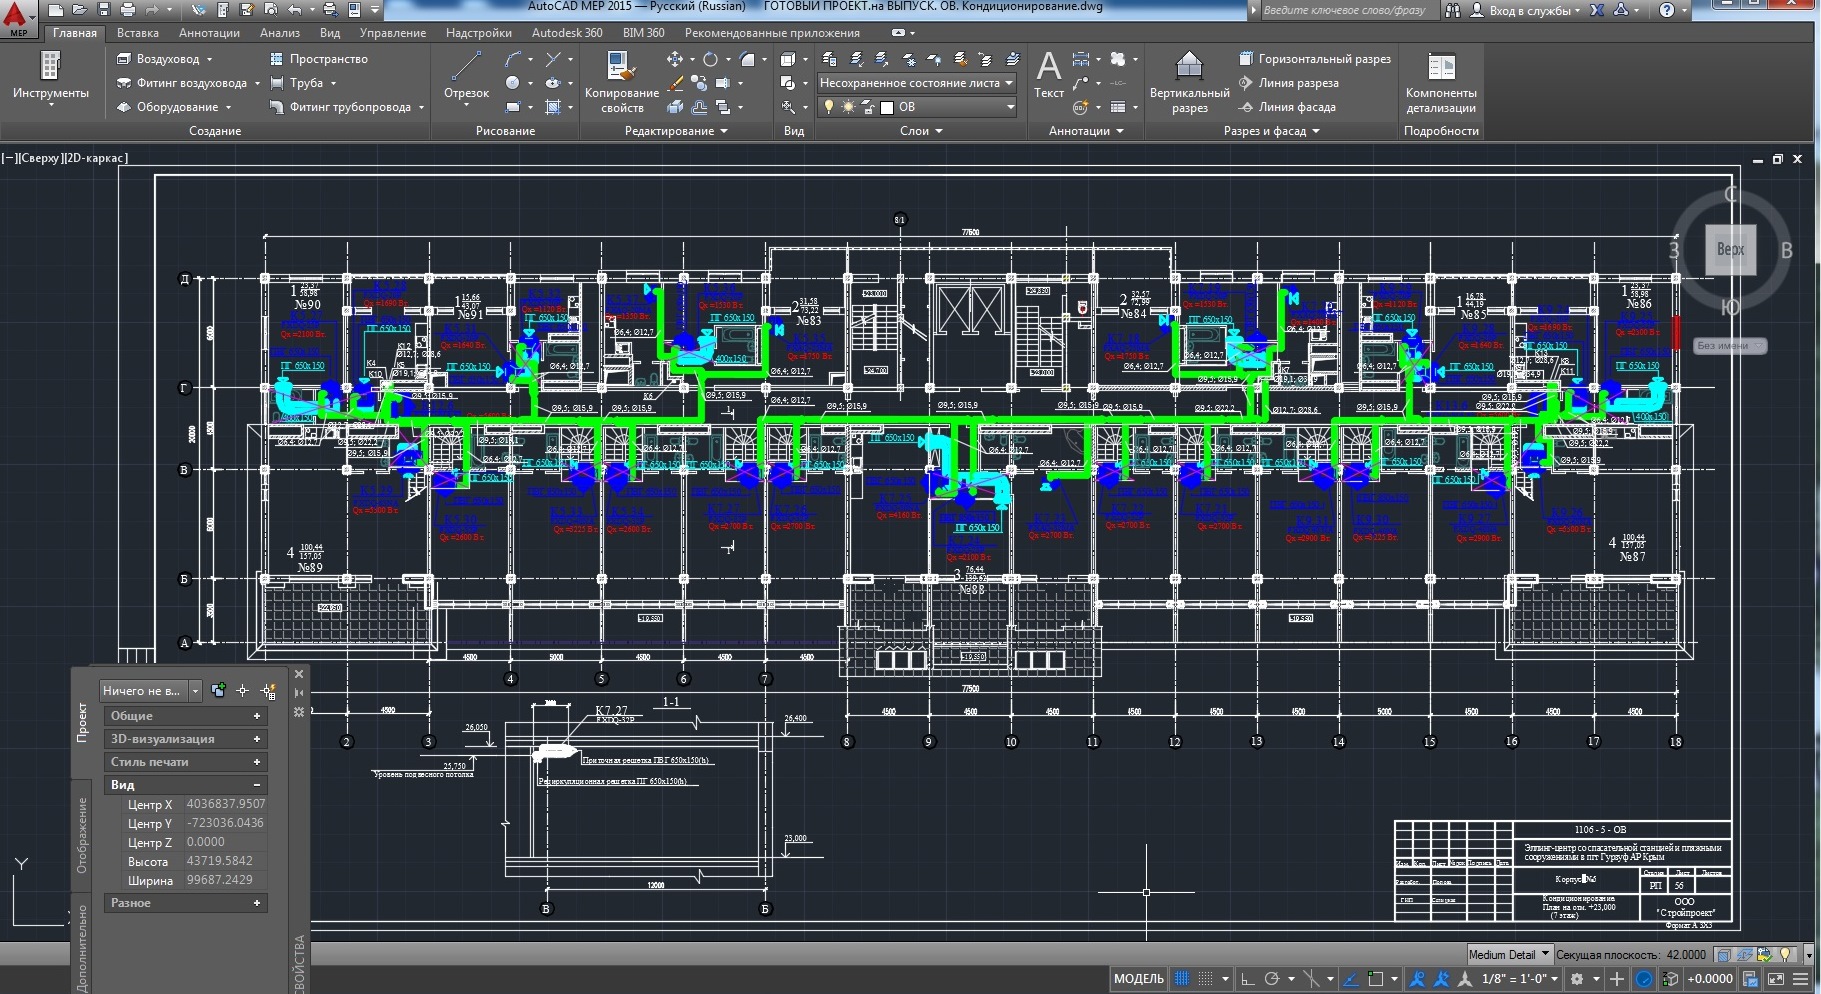Image resolution: width=1821 pixels, height=994 pixels.
Task: Toggle object snap tracking in status bar
Action: click(1350, 979)
